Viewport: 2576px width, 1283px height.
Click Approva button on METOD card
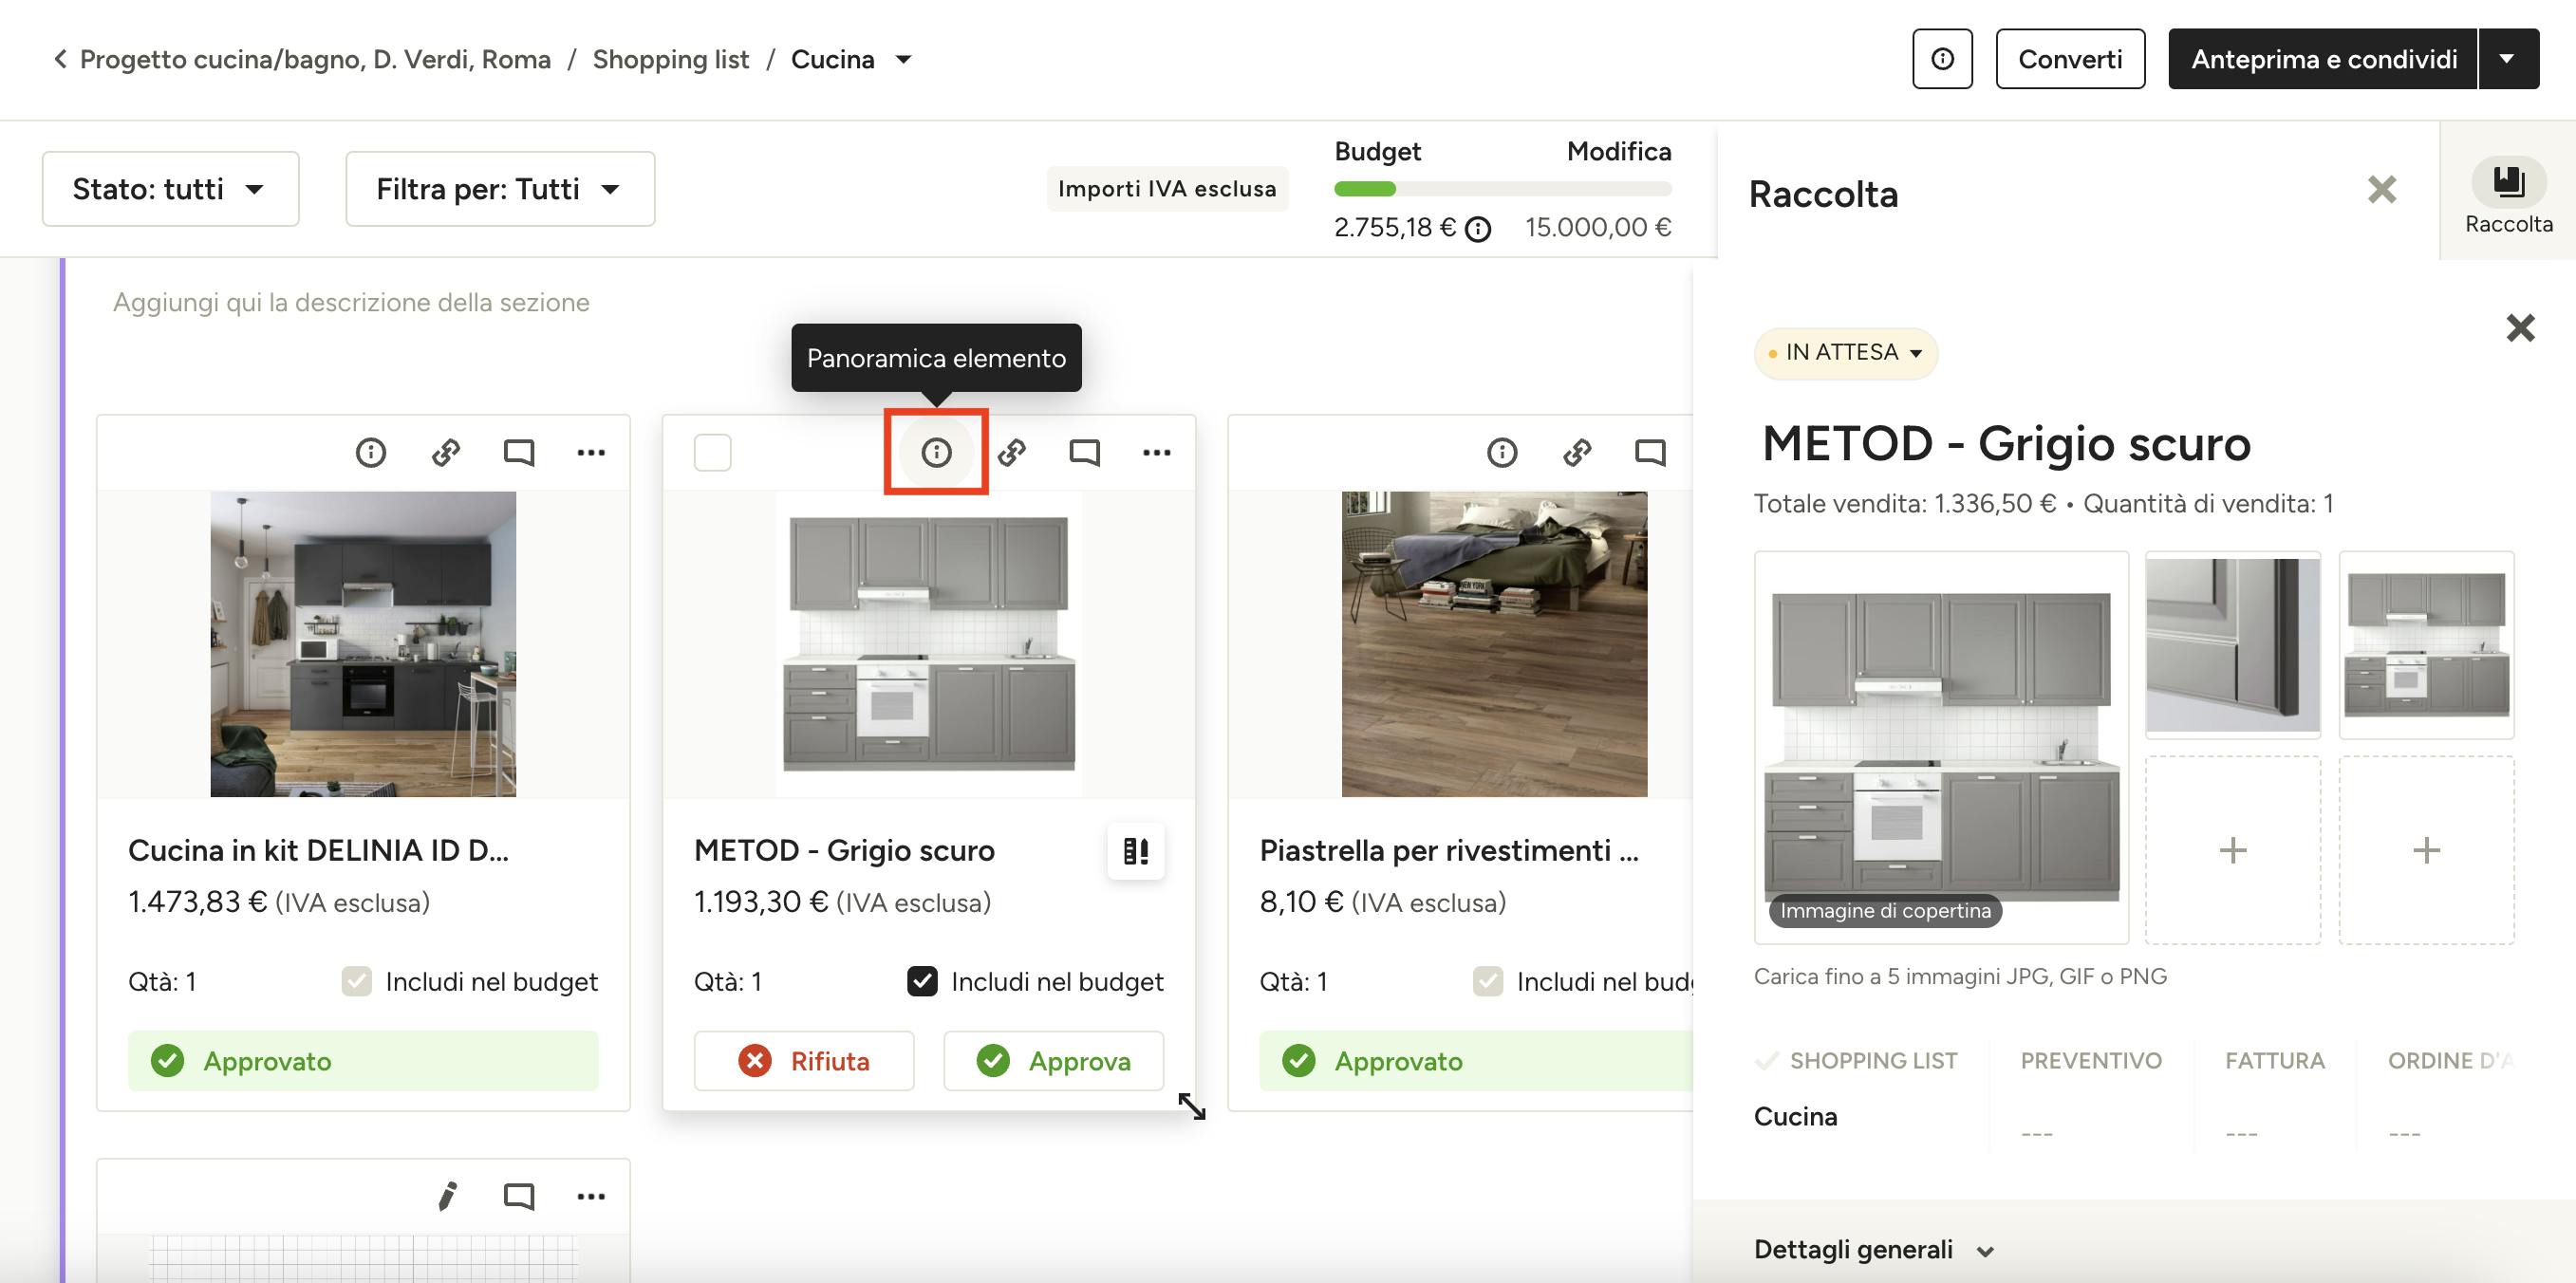(x=1054, y=1060)
